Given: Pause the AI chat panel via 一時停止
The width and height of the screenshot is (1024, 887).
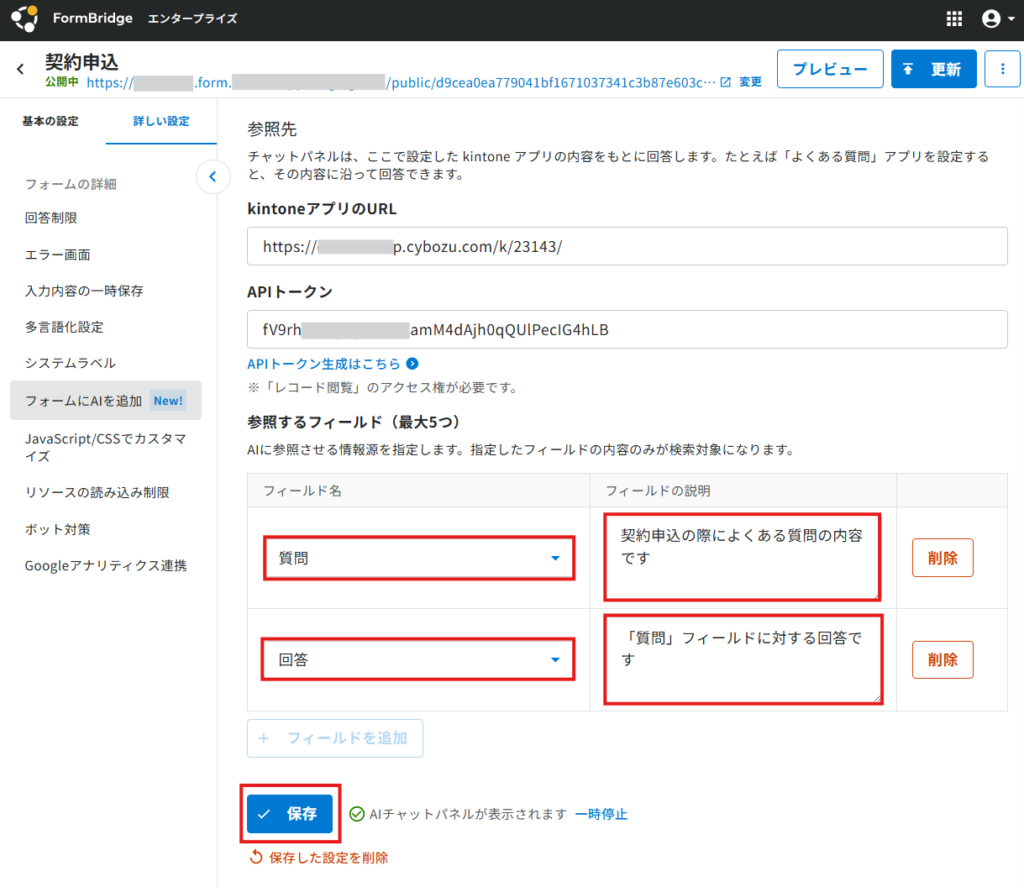Looking at the screenshot, I should 601,814.
